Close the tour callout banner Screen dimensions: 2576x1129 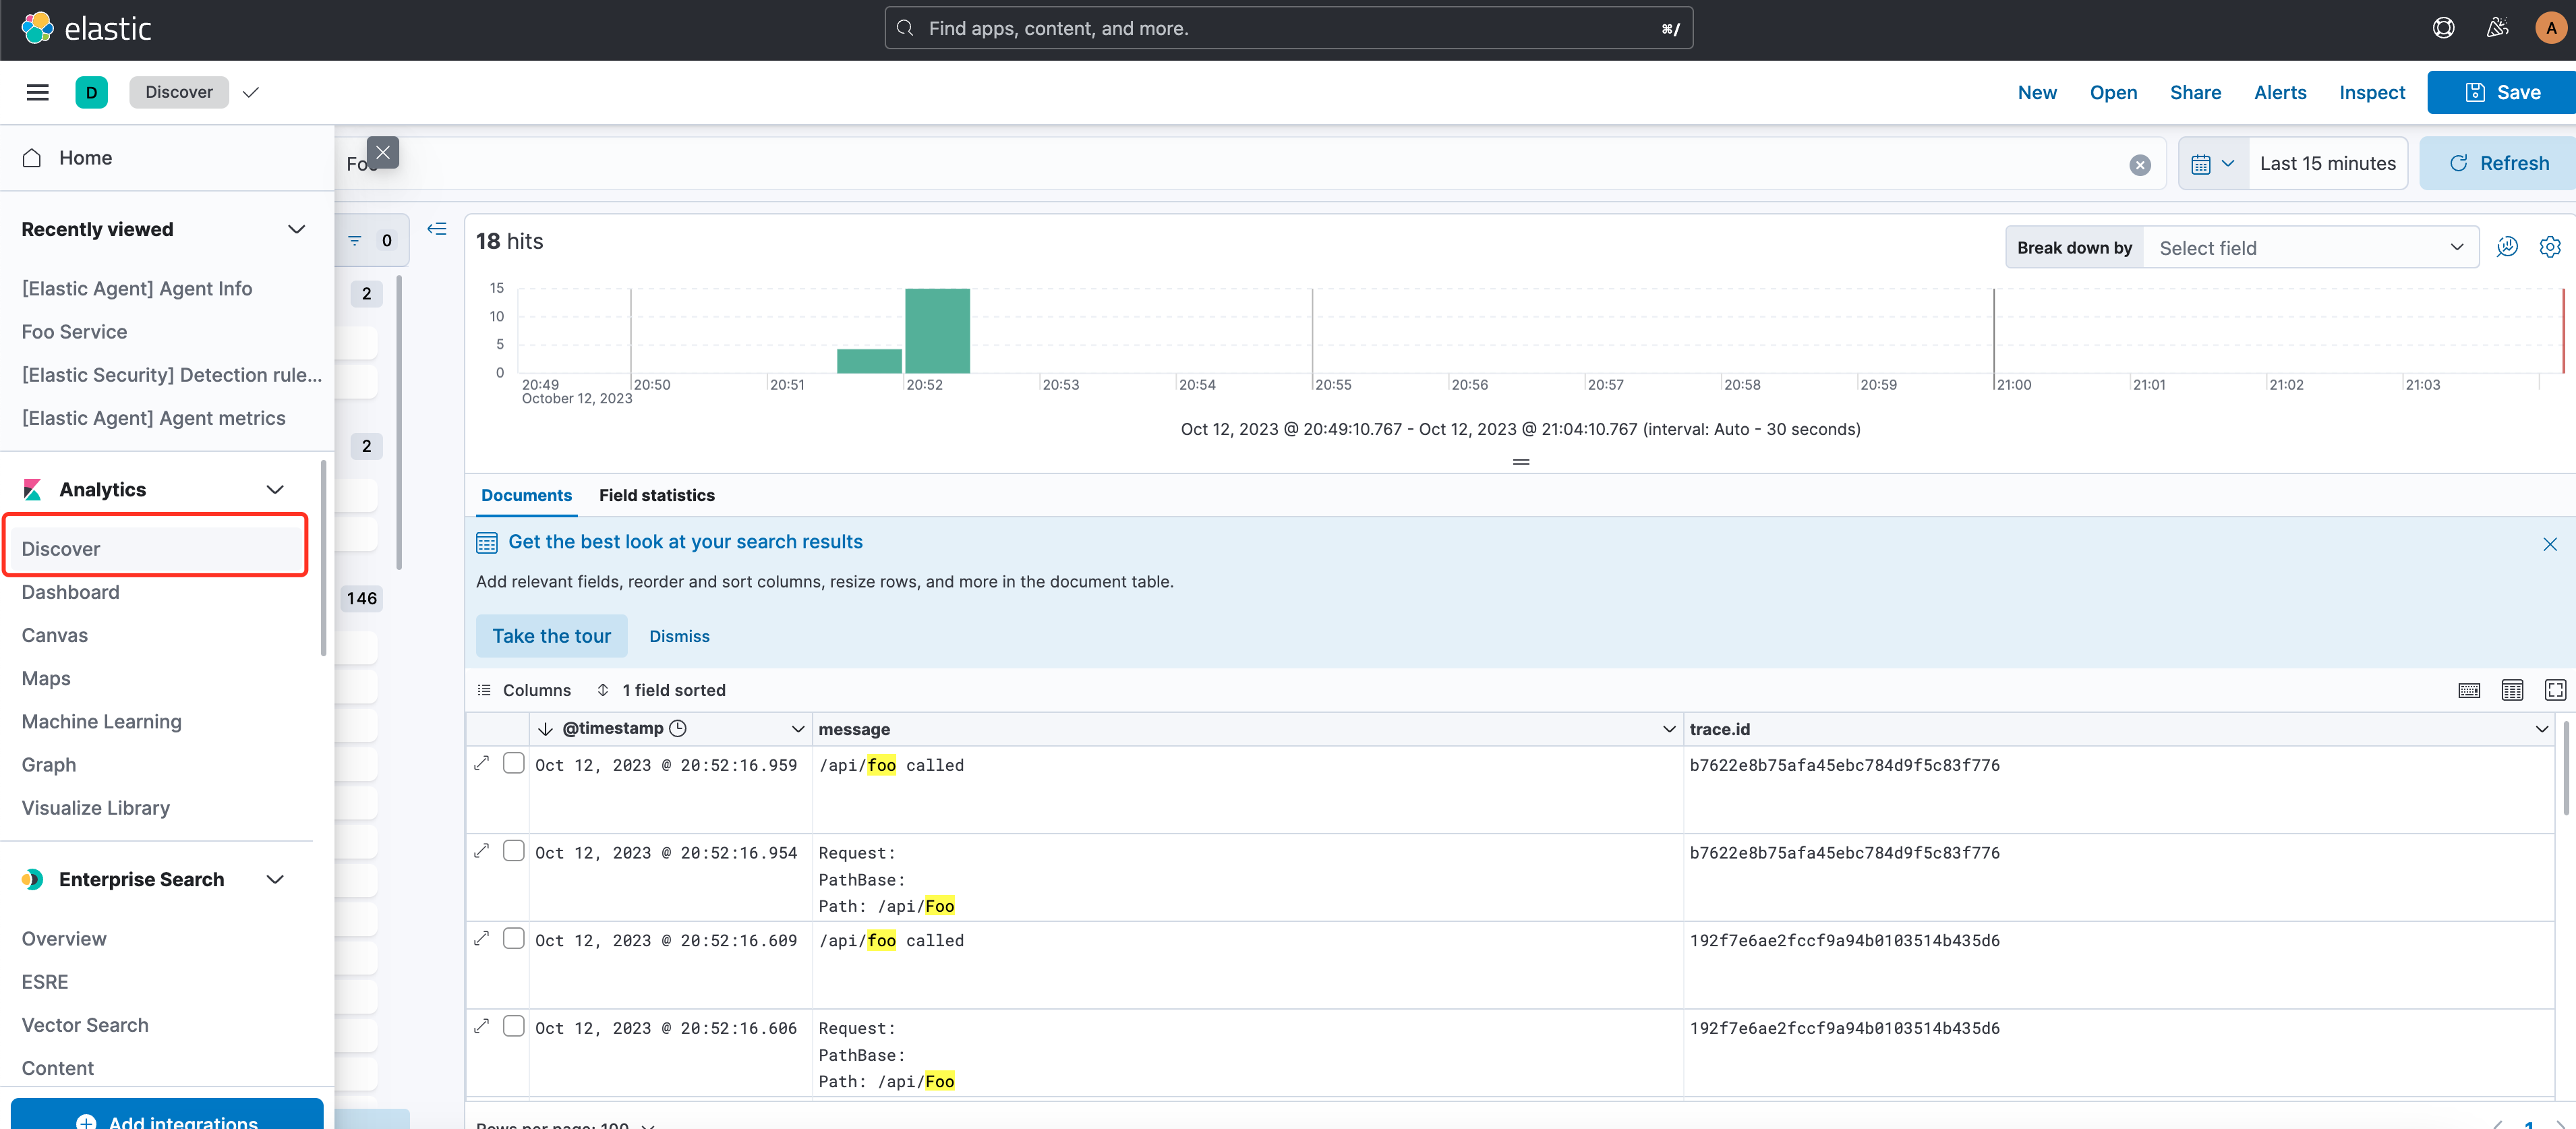(2549, 544)
